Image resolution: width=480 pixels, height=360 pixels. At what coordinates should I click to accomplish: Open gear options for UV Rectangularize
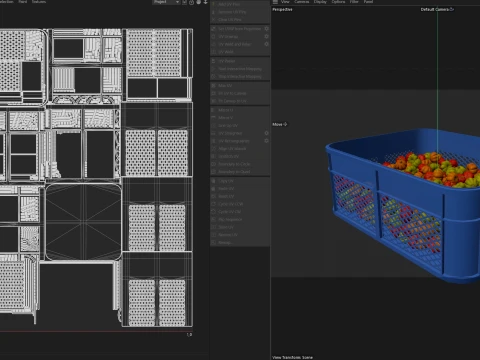(x=266, y=141)
